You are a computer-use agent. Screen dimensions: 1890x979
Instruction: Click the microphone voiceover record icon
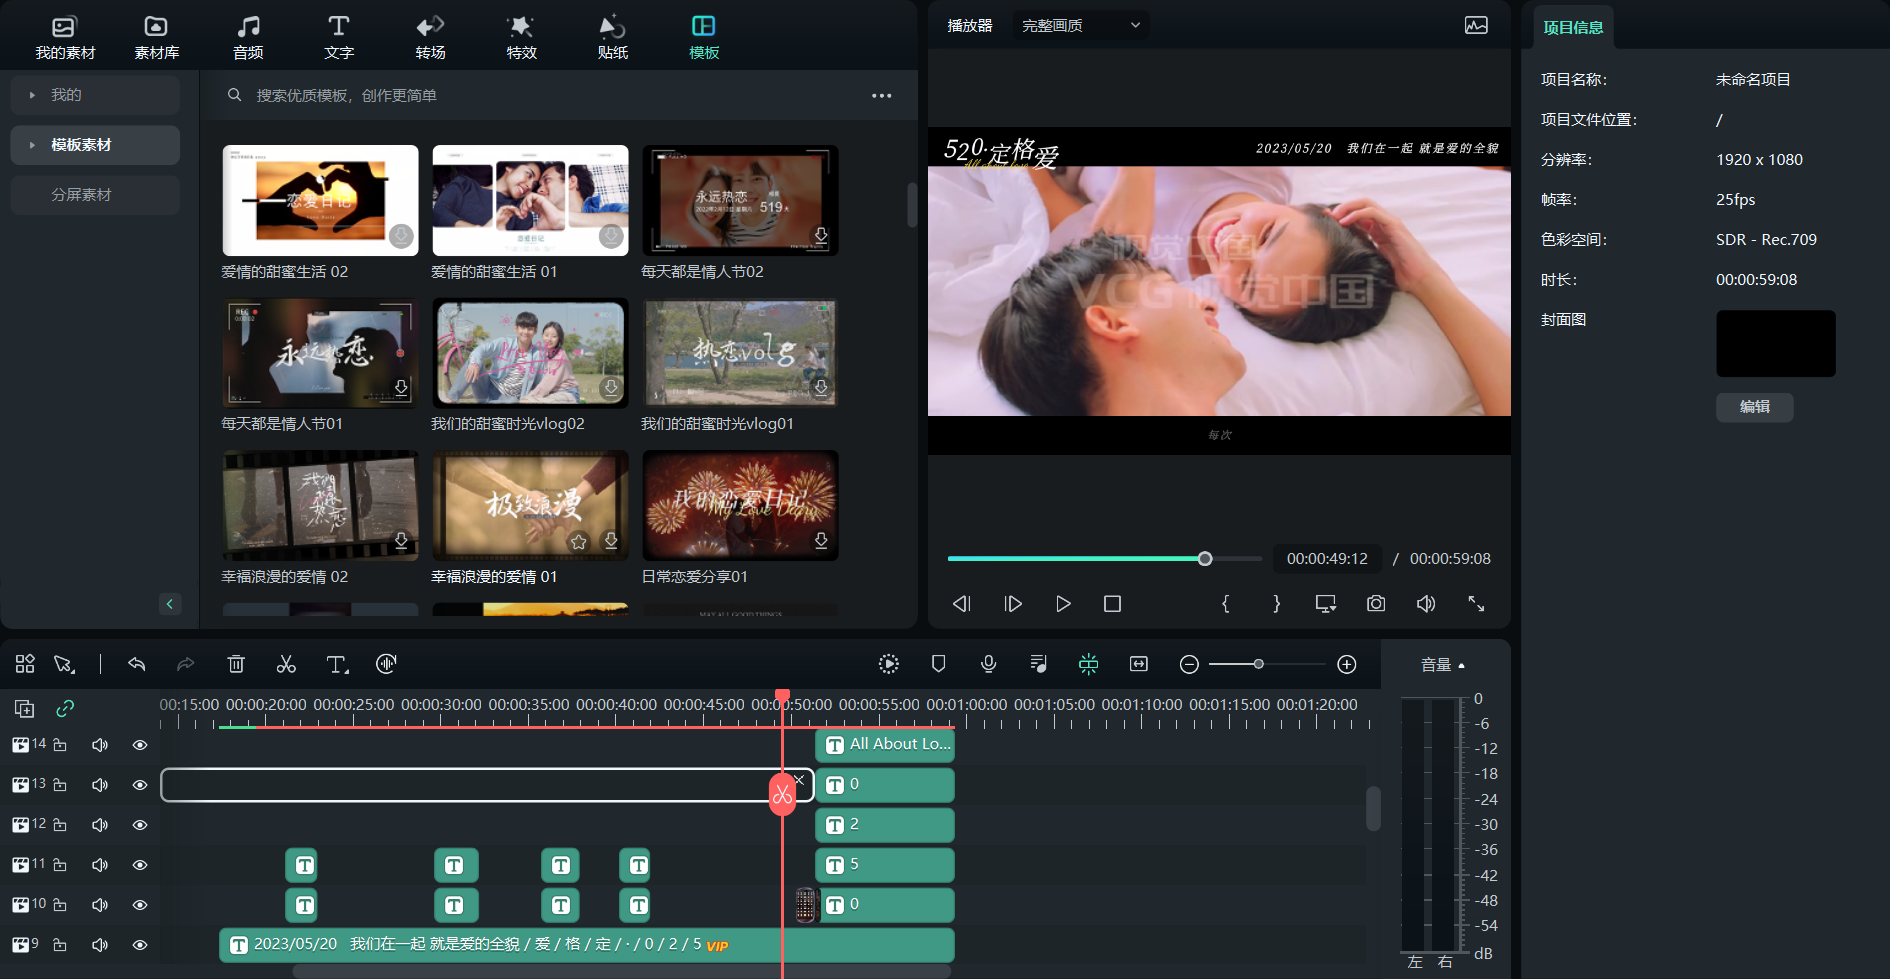click(988, 664)
